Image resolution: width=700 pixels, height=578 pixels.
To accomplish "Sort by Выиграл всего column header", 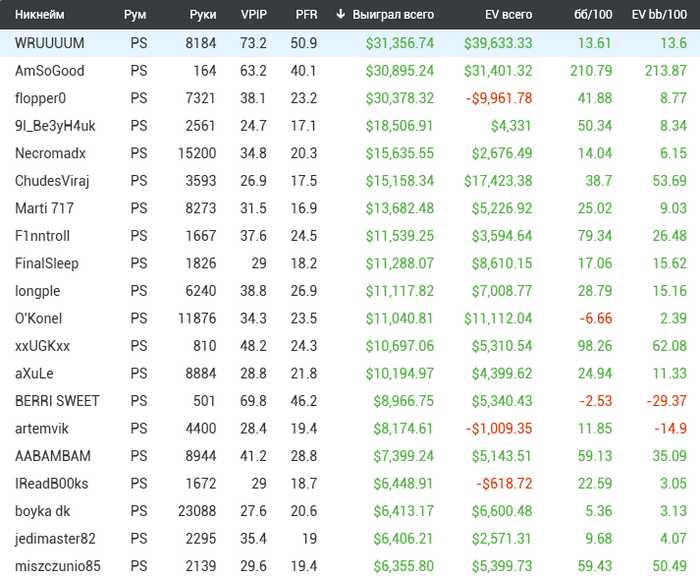I will tap(393, 15).
